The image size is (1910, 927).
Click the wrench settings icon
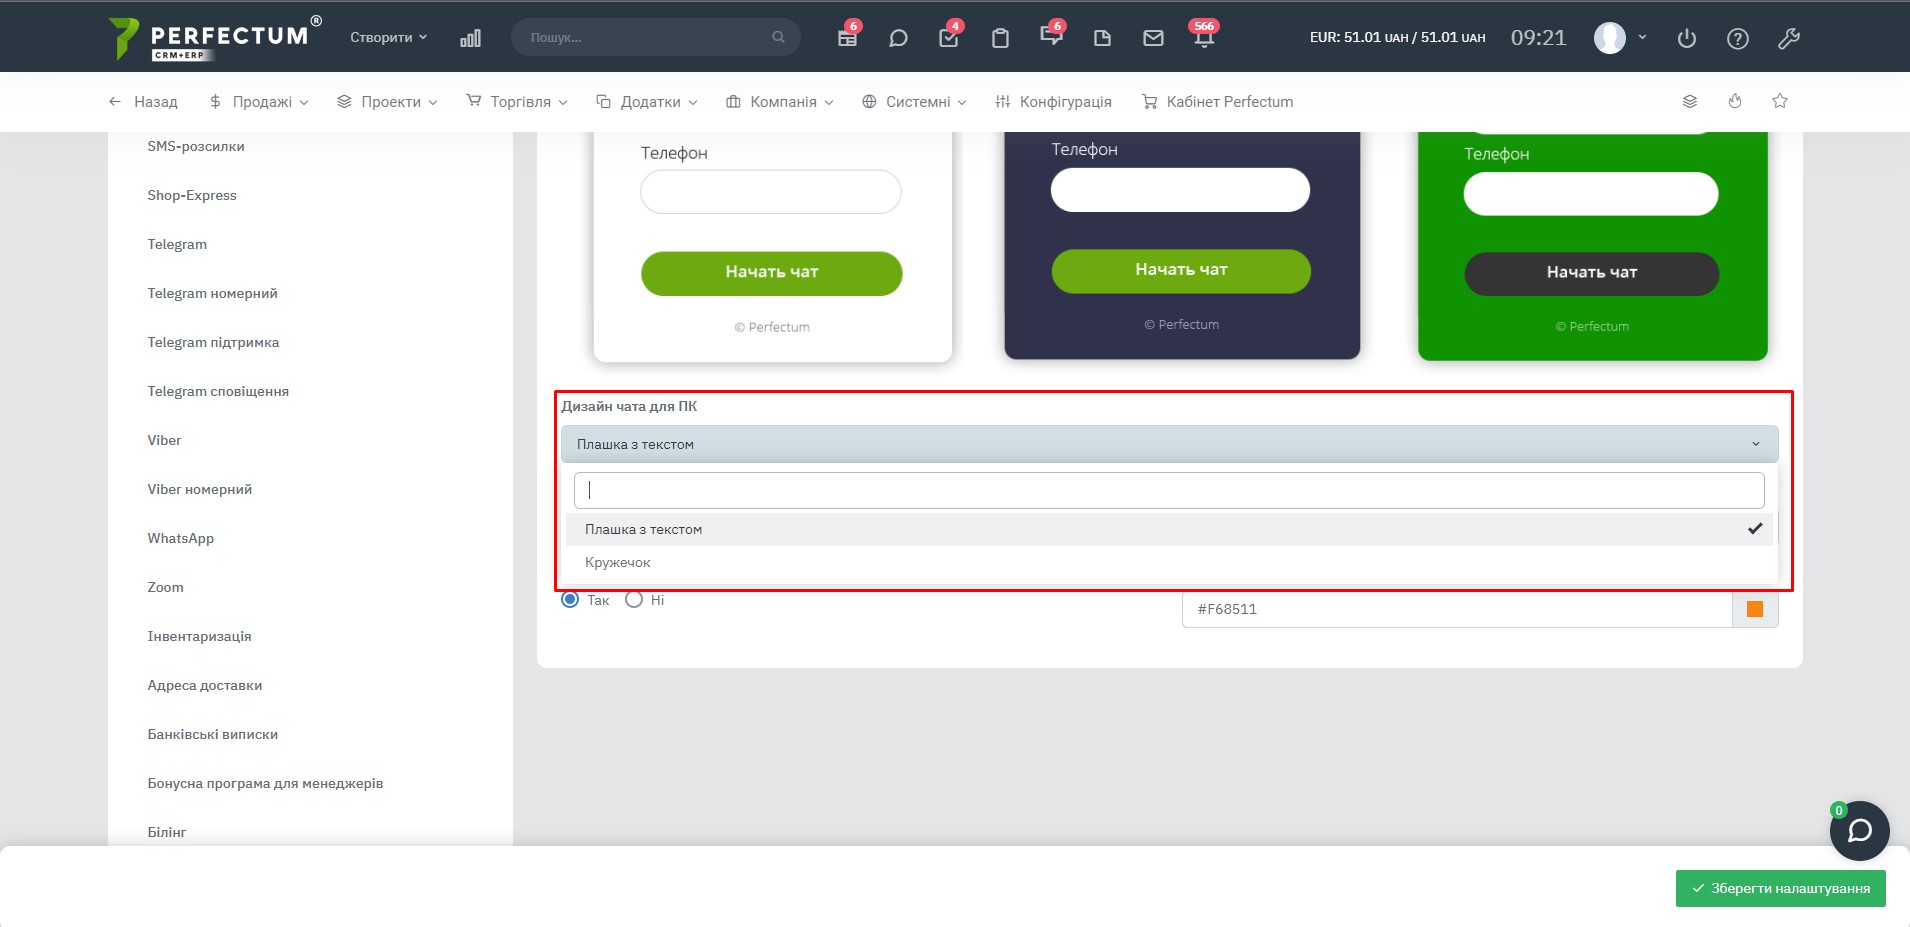coord(1789,39)
